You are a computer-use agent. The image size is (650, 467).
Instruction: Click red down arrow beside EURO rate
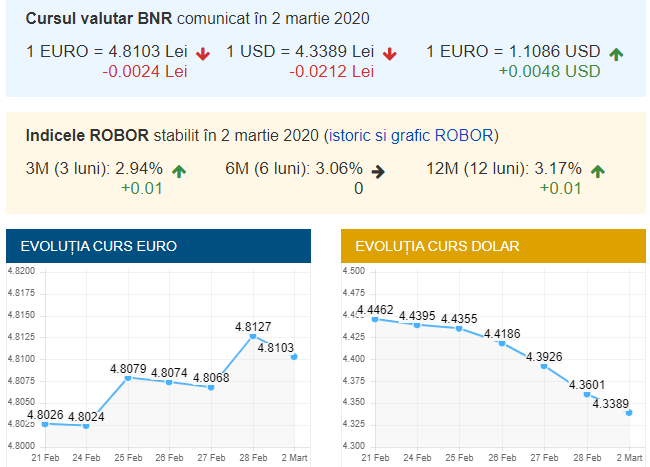204,53
